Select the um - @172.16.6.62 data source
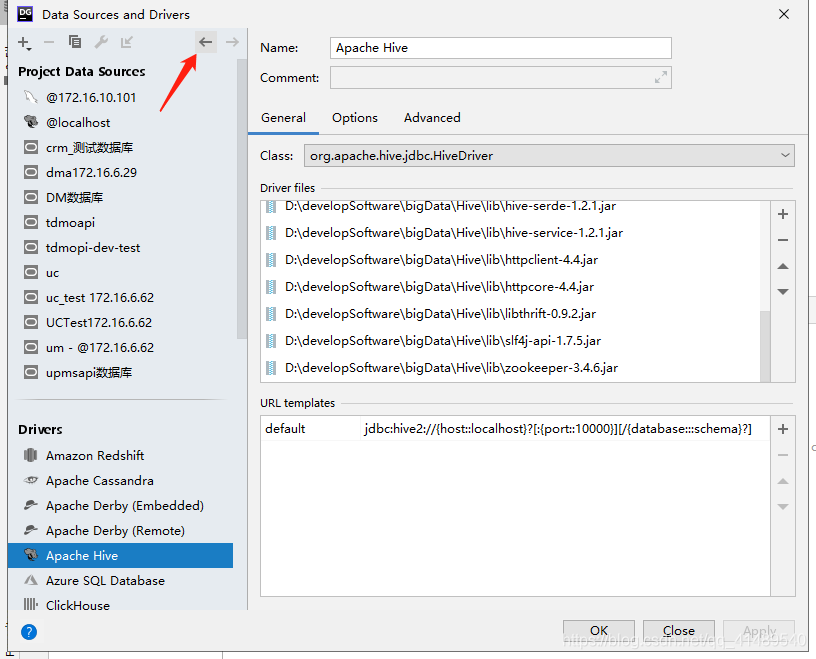This screenshot has width=816, height=659. point(122,347)
